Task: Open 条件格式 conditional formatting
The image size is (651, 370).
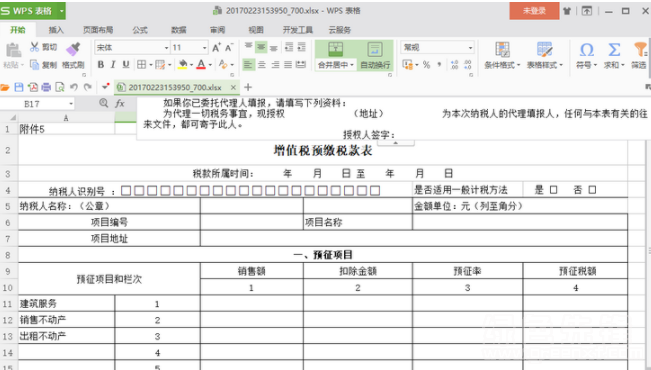Action: pos(502,55)
